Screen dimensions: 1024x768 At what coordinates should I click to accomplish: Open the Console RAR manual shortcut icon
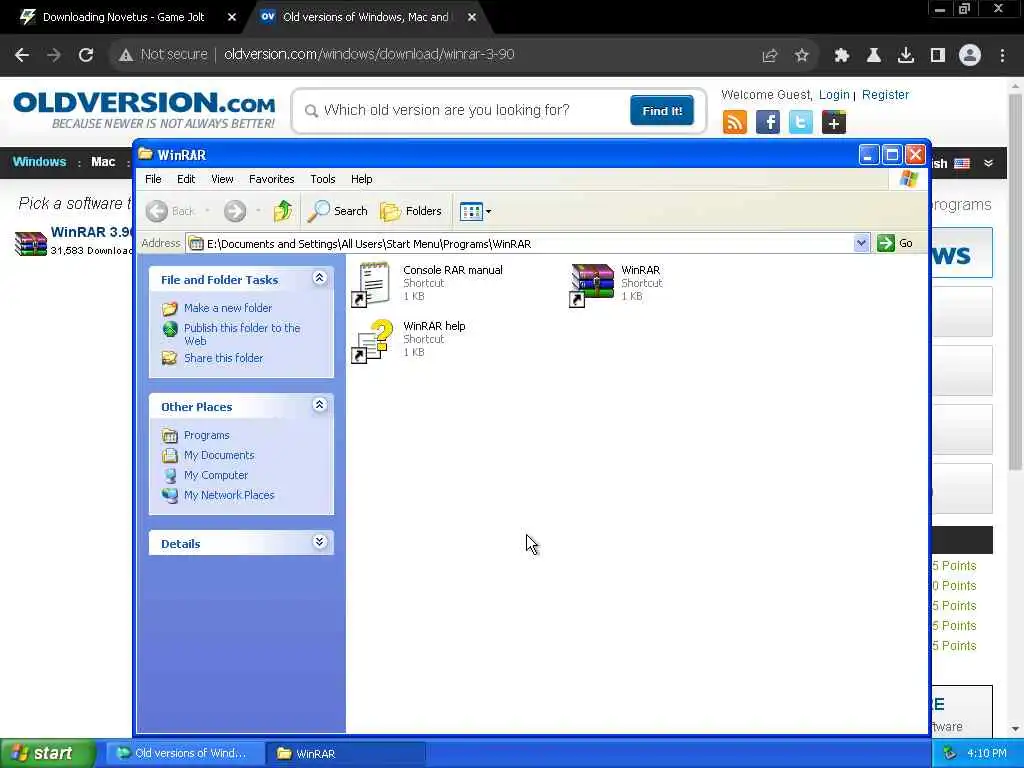click(x=371, y=284)
